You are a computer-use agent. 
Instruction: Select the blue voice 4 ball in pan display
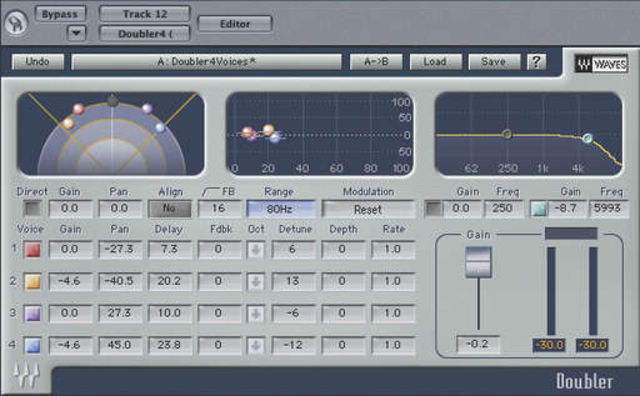tap(160, 127)
